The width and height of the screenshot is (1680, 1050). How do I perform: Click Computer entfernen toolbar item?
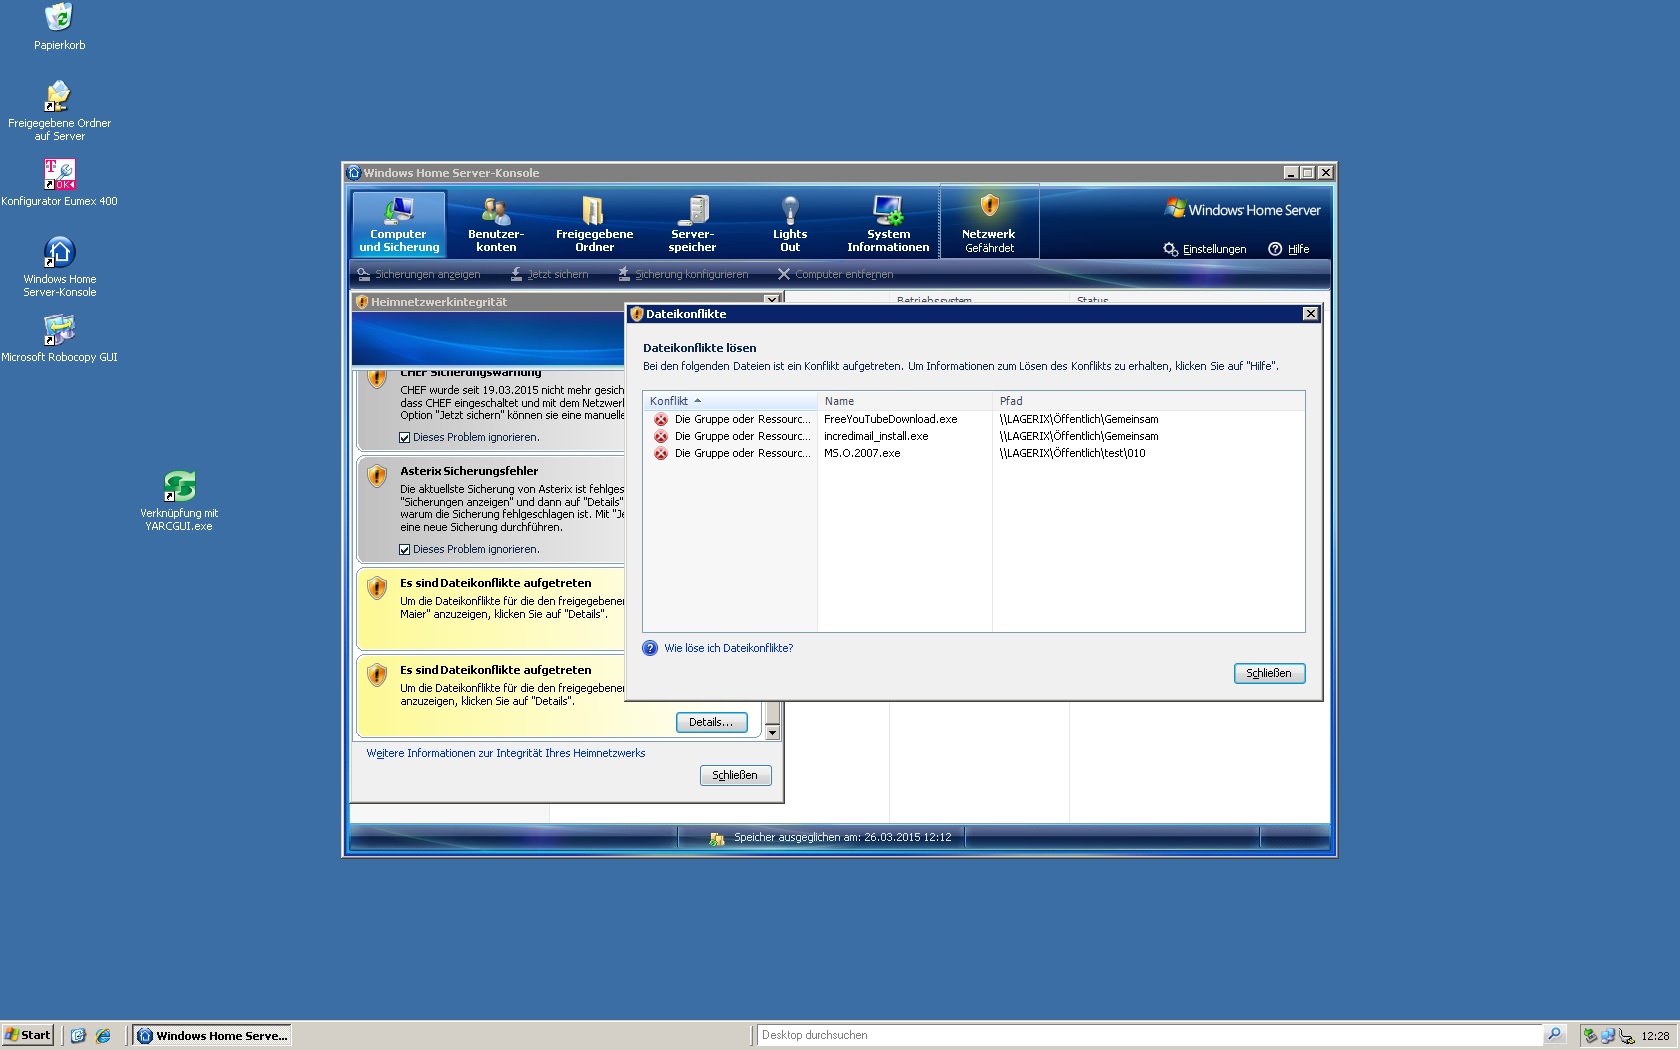coord(835,274)
